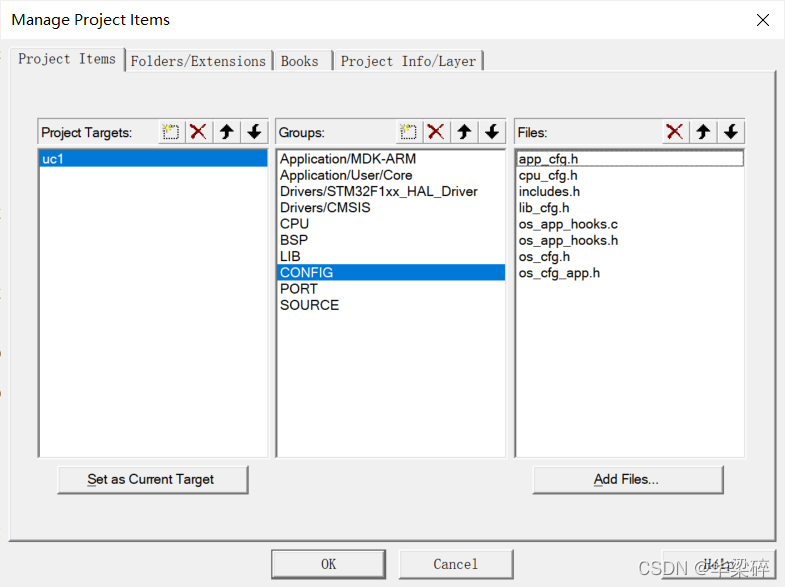
Task: Open the Folders/Extensions tab
Action: pyautogui.click(x=198, y=61)
